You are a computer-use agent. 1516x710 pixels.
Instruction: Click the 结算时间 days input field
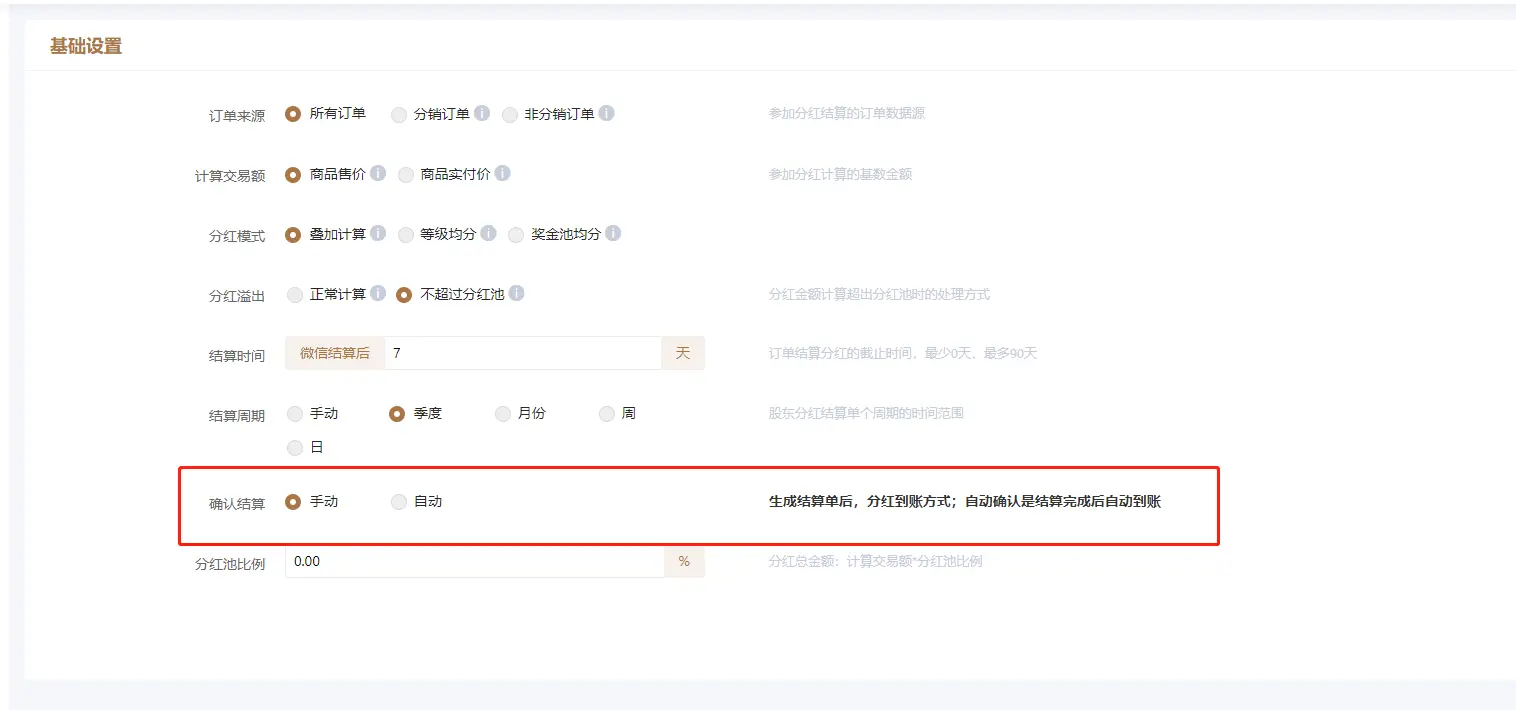pos(522,353)
